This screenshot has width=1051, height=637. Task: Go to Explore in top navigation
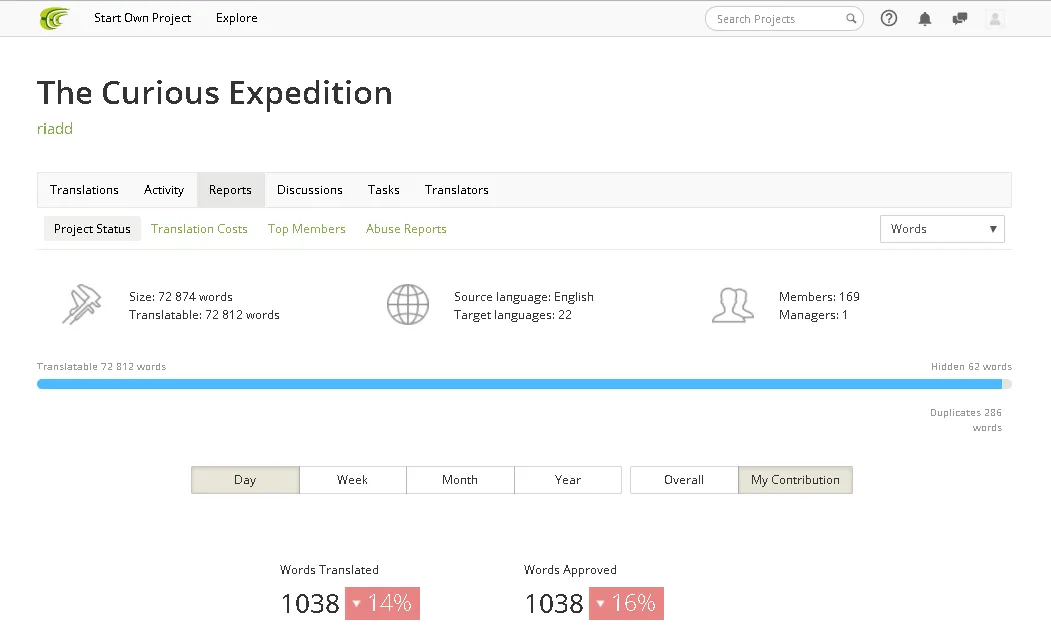[x=237, y=18]
